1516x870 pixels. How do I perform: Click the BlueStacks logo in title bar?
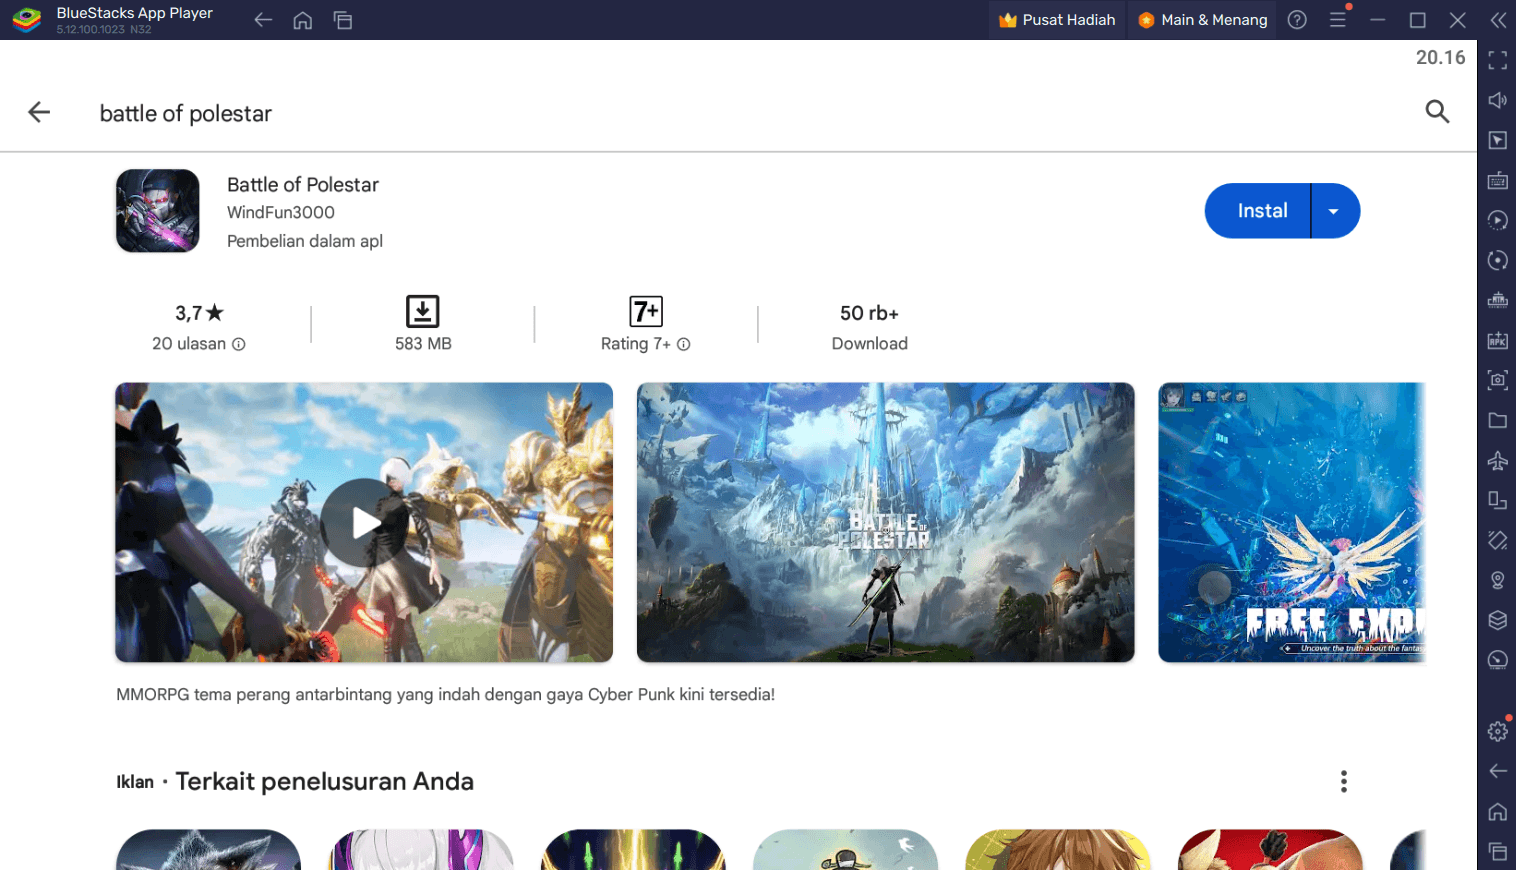pos(27,20)
